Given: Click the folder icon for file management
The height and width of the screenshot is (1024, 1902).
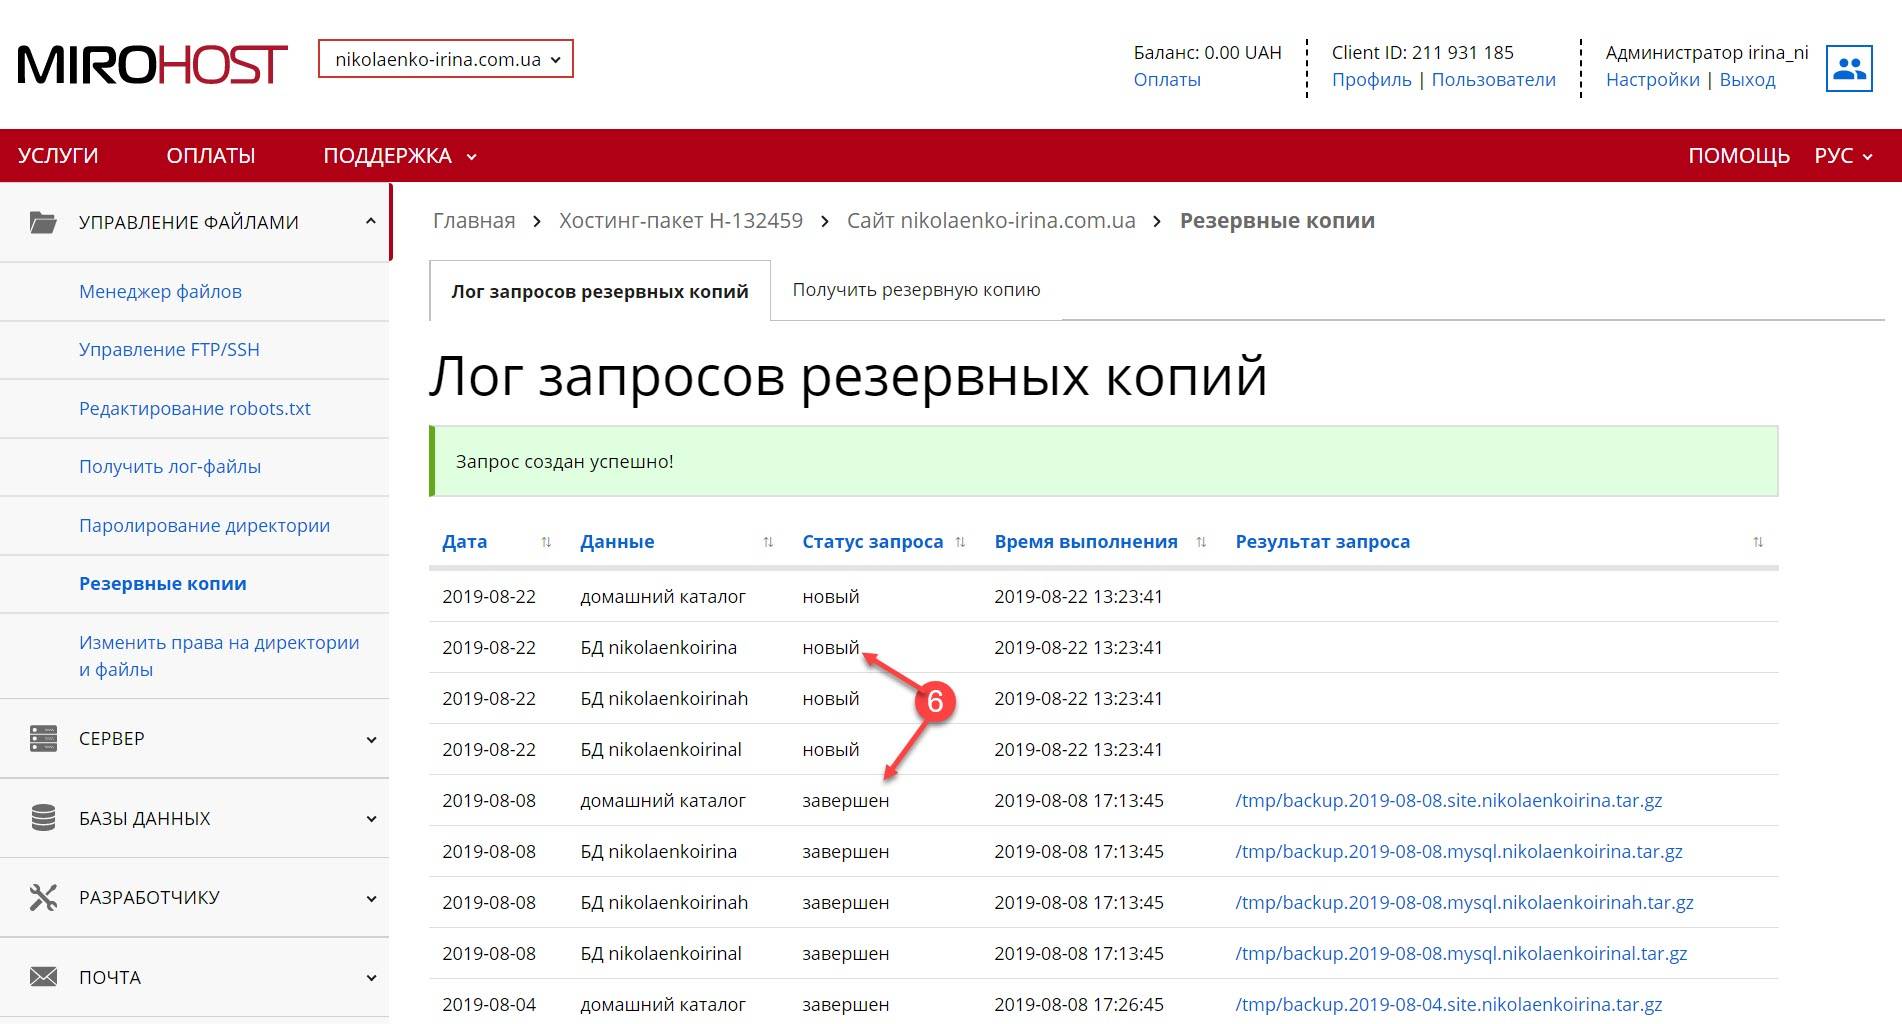Looking at the screenshot, I should tap(43, 222).
